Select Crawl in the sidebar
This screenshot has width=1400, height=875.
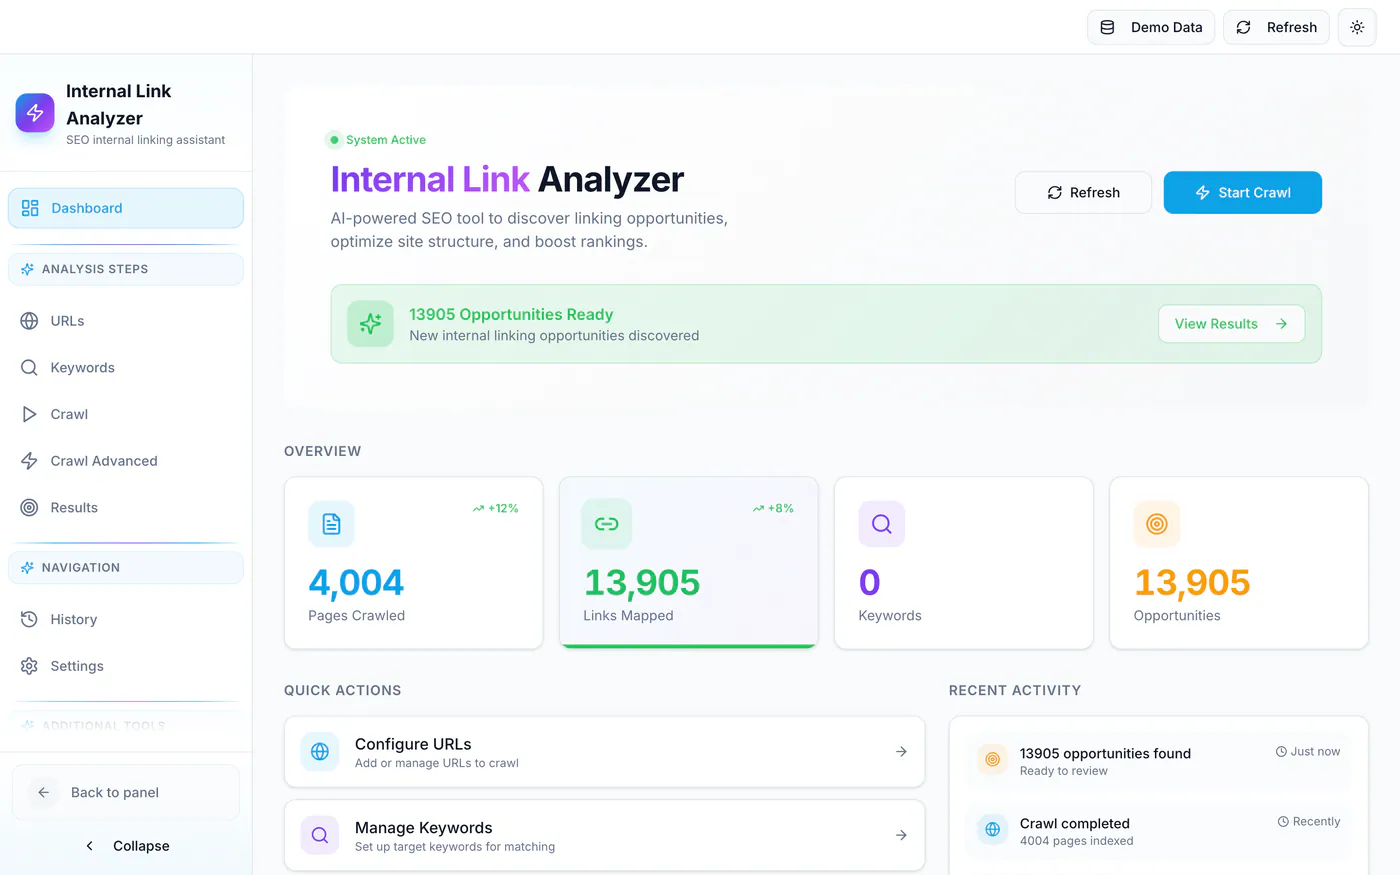(126, 414)
